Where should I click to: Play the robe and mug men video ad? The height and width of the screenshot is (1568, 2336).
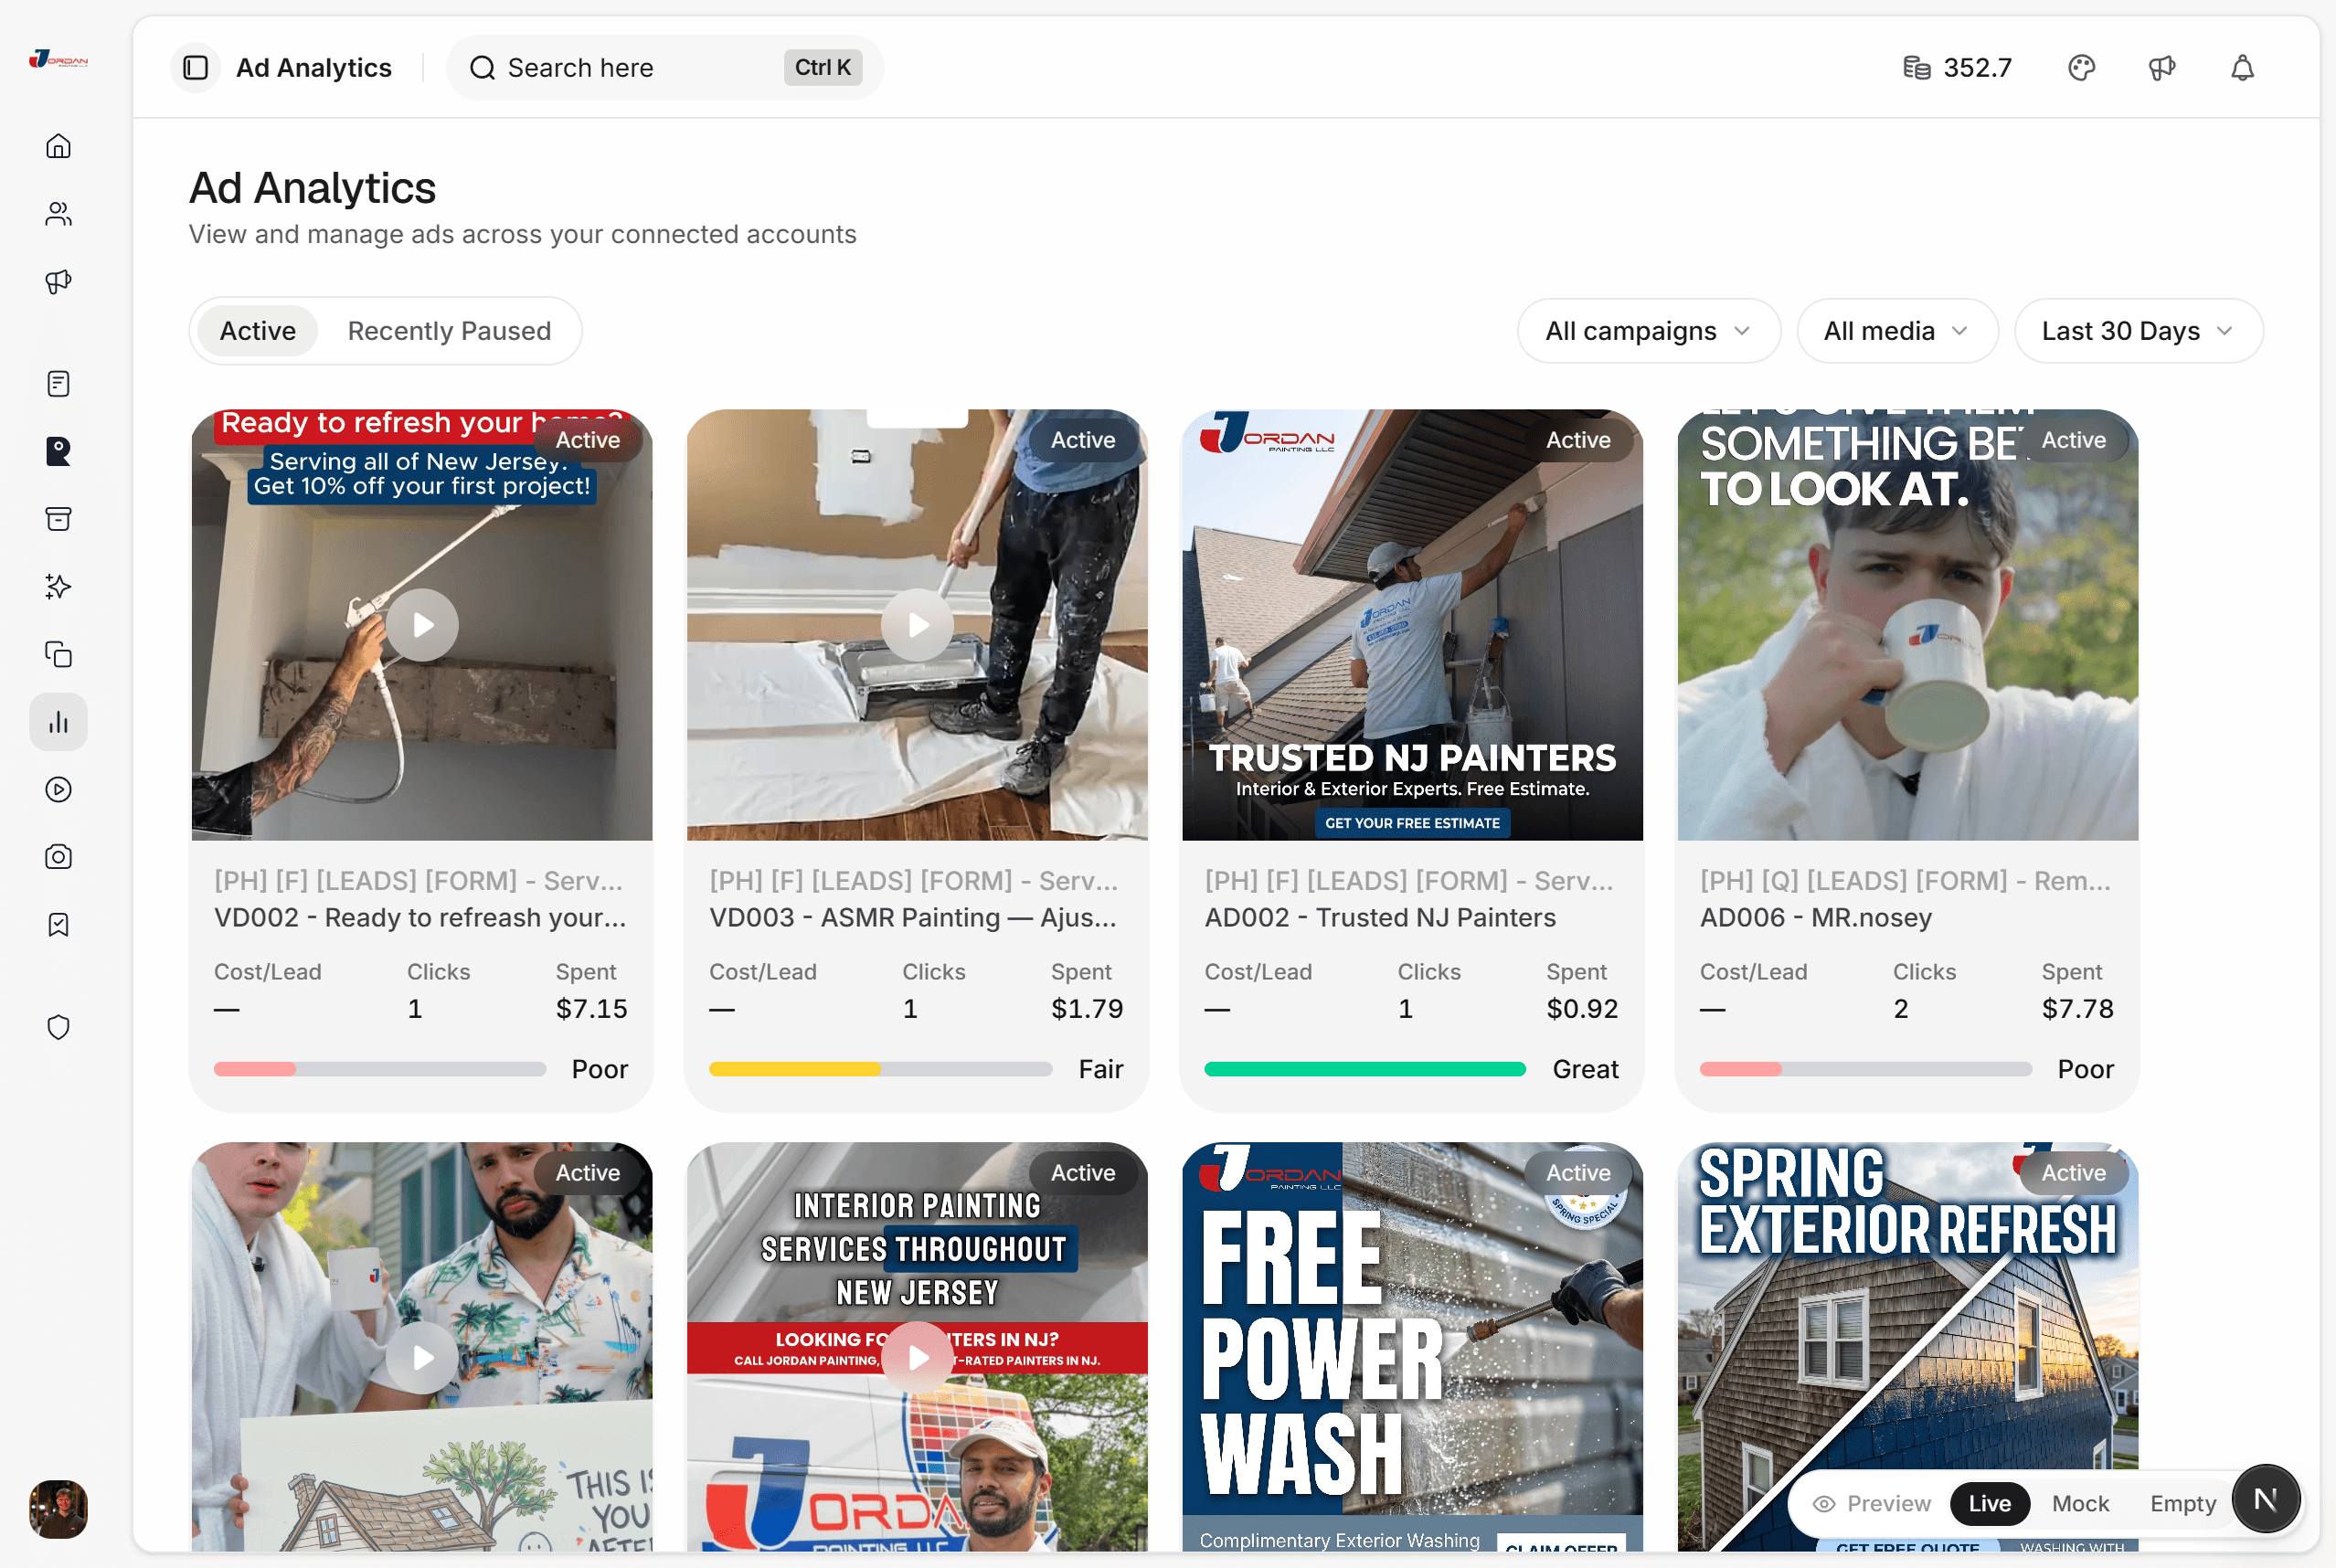tap(422, 1358)
